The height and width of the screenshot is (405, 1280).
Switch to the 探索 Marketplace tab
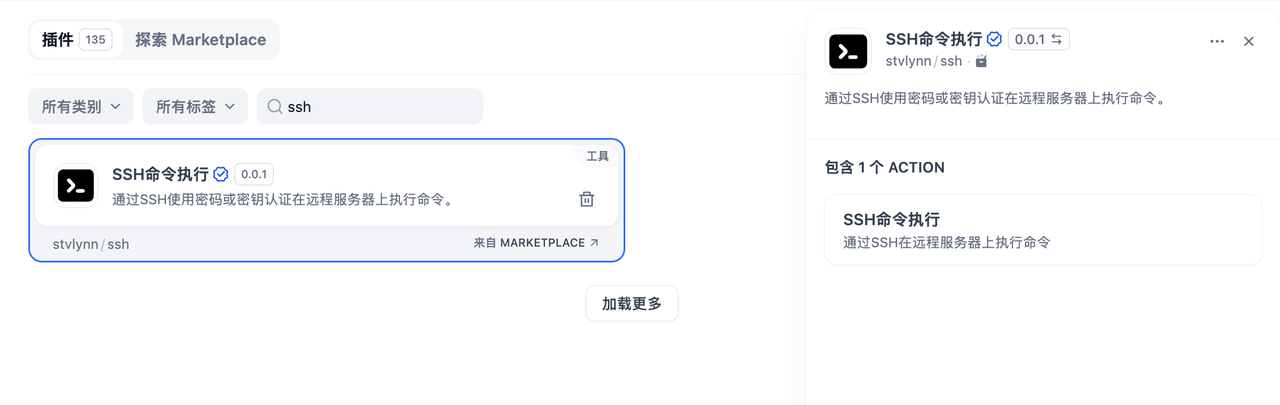pos(201,40)
